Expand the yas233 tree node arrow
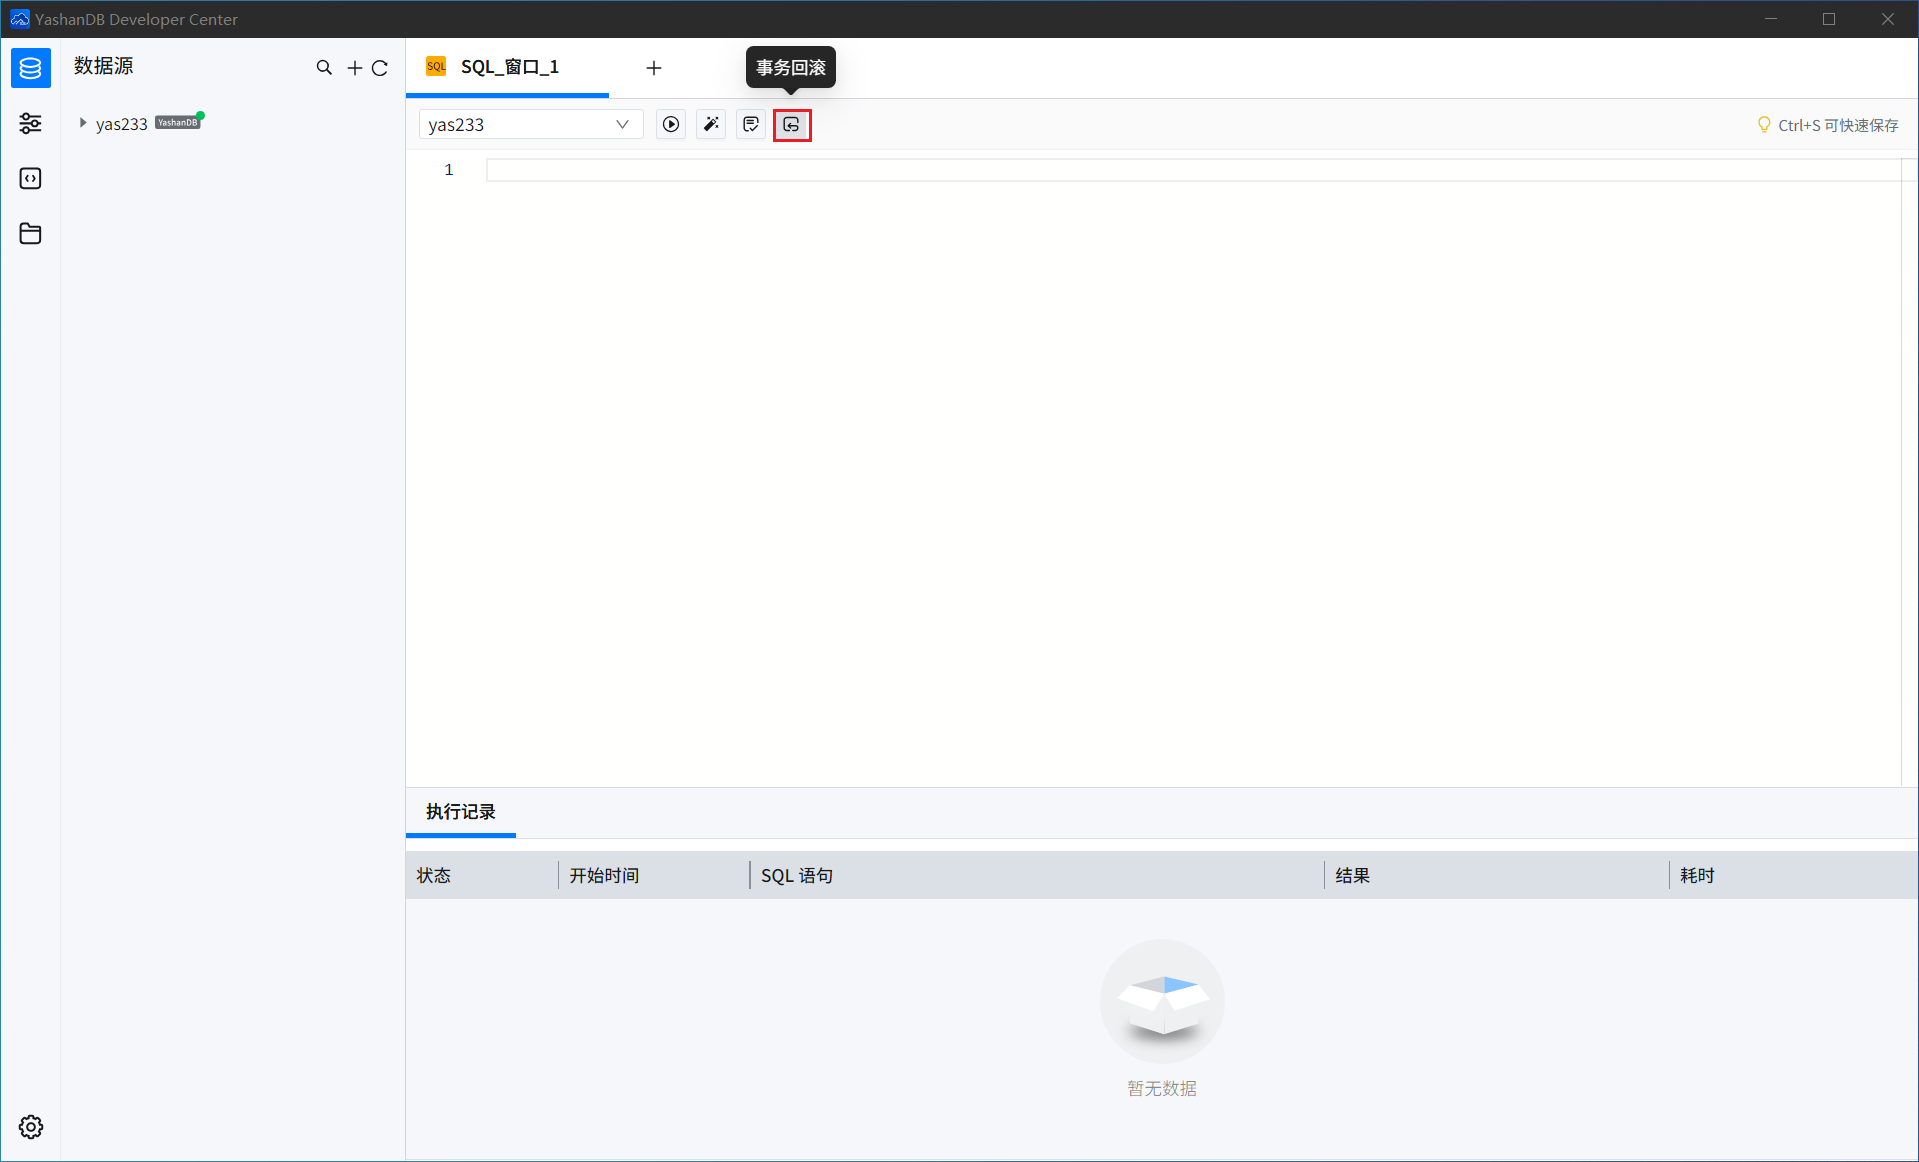 [83, 123]
